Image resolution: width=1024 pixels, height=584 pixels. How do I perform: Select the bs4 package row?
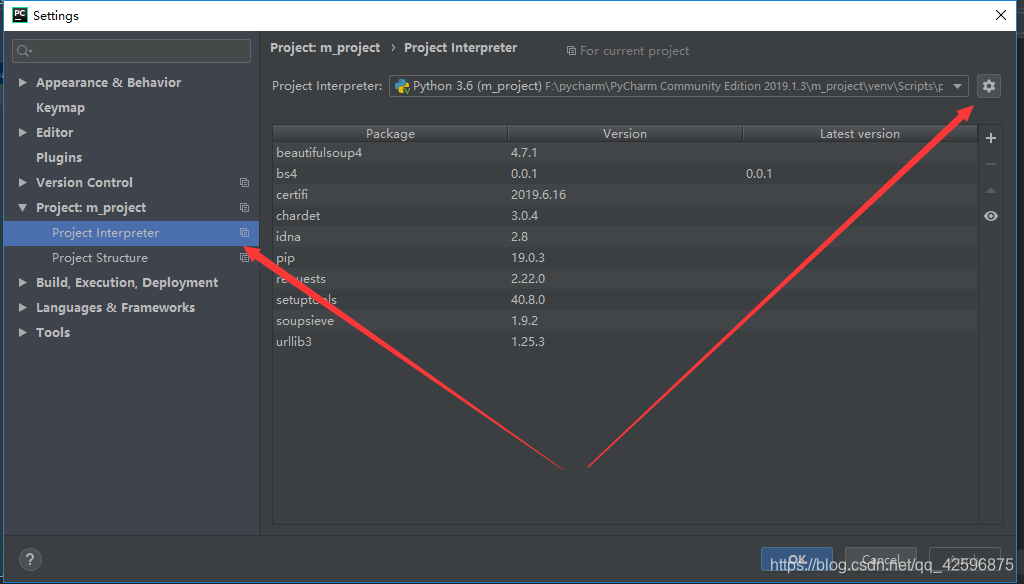point(625,174)
